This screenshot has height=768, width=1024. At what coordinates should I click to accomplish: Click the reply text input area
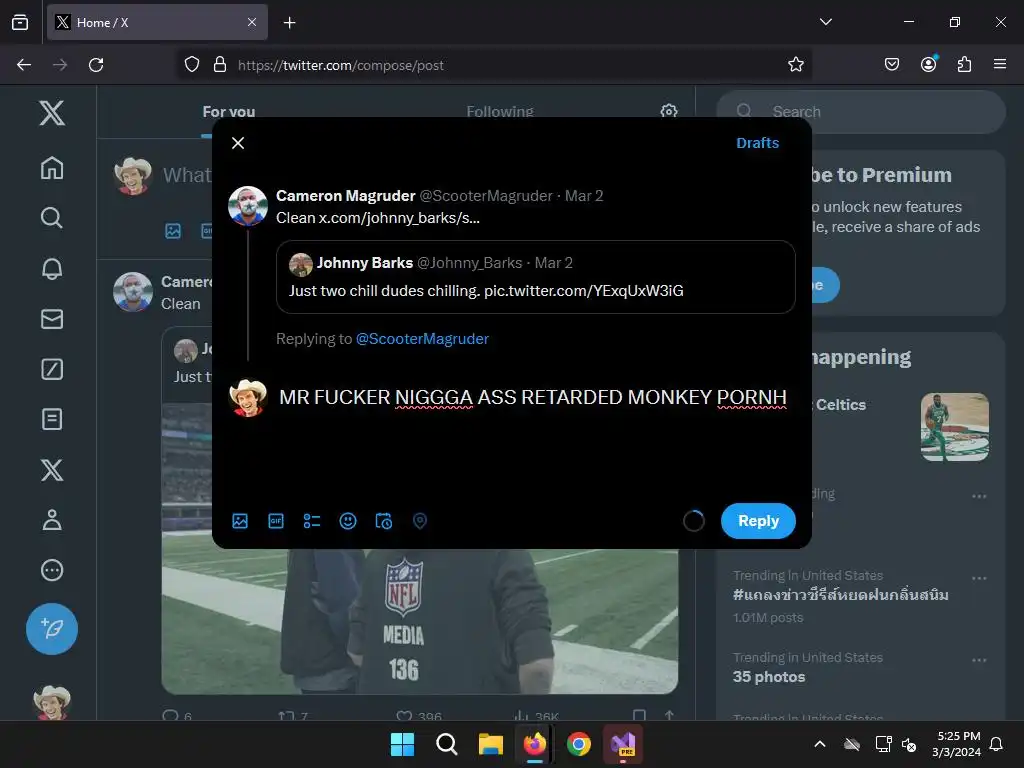tap(533, 397)
